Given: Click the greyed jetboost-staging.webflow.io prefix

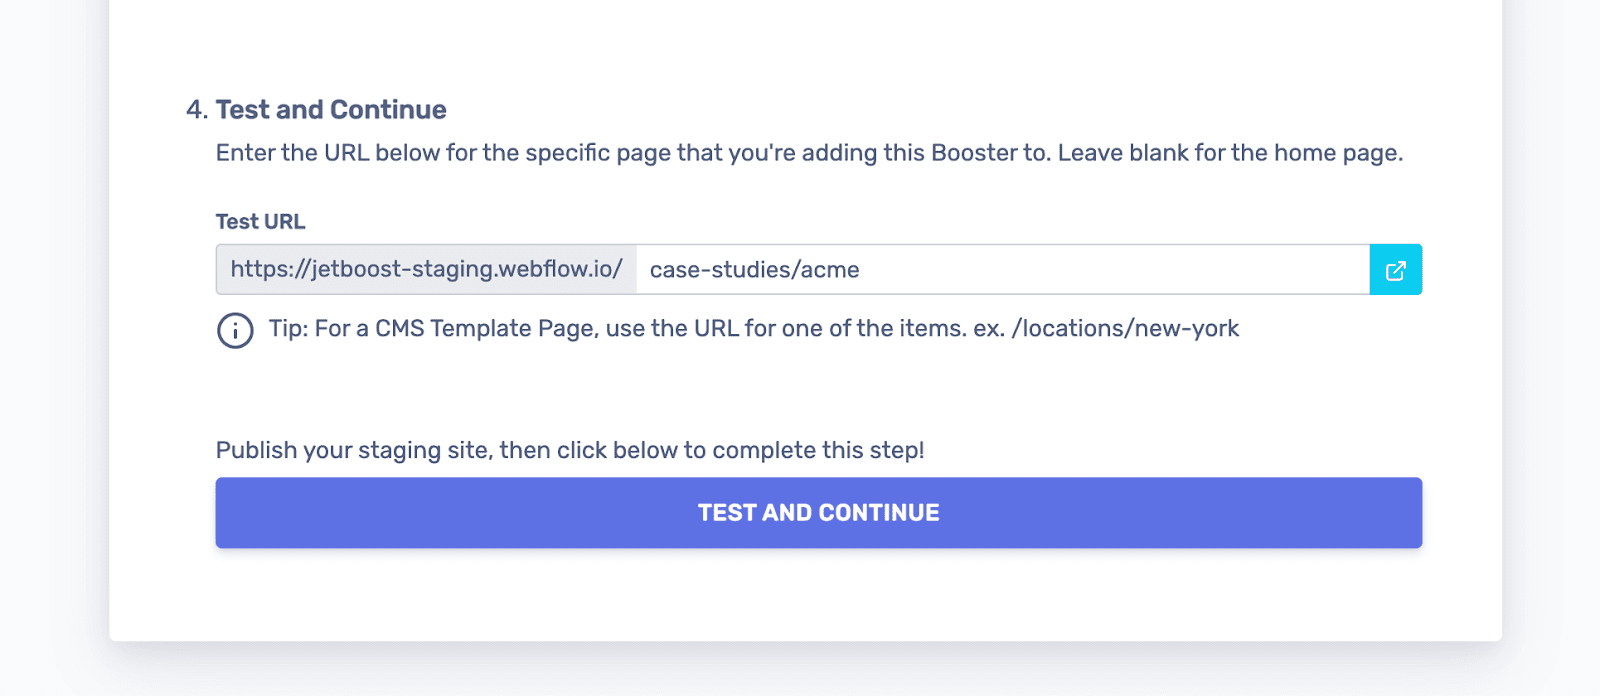Looking at the screenshot, I should (x=425, y=269).
